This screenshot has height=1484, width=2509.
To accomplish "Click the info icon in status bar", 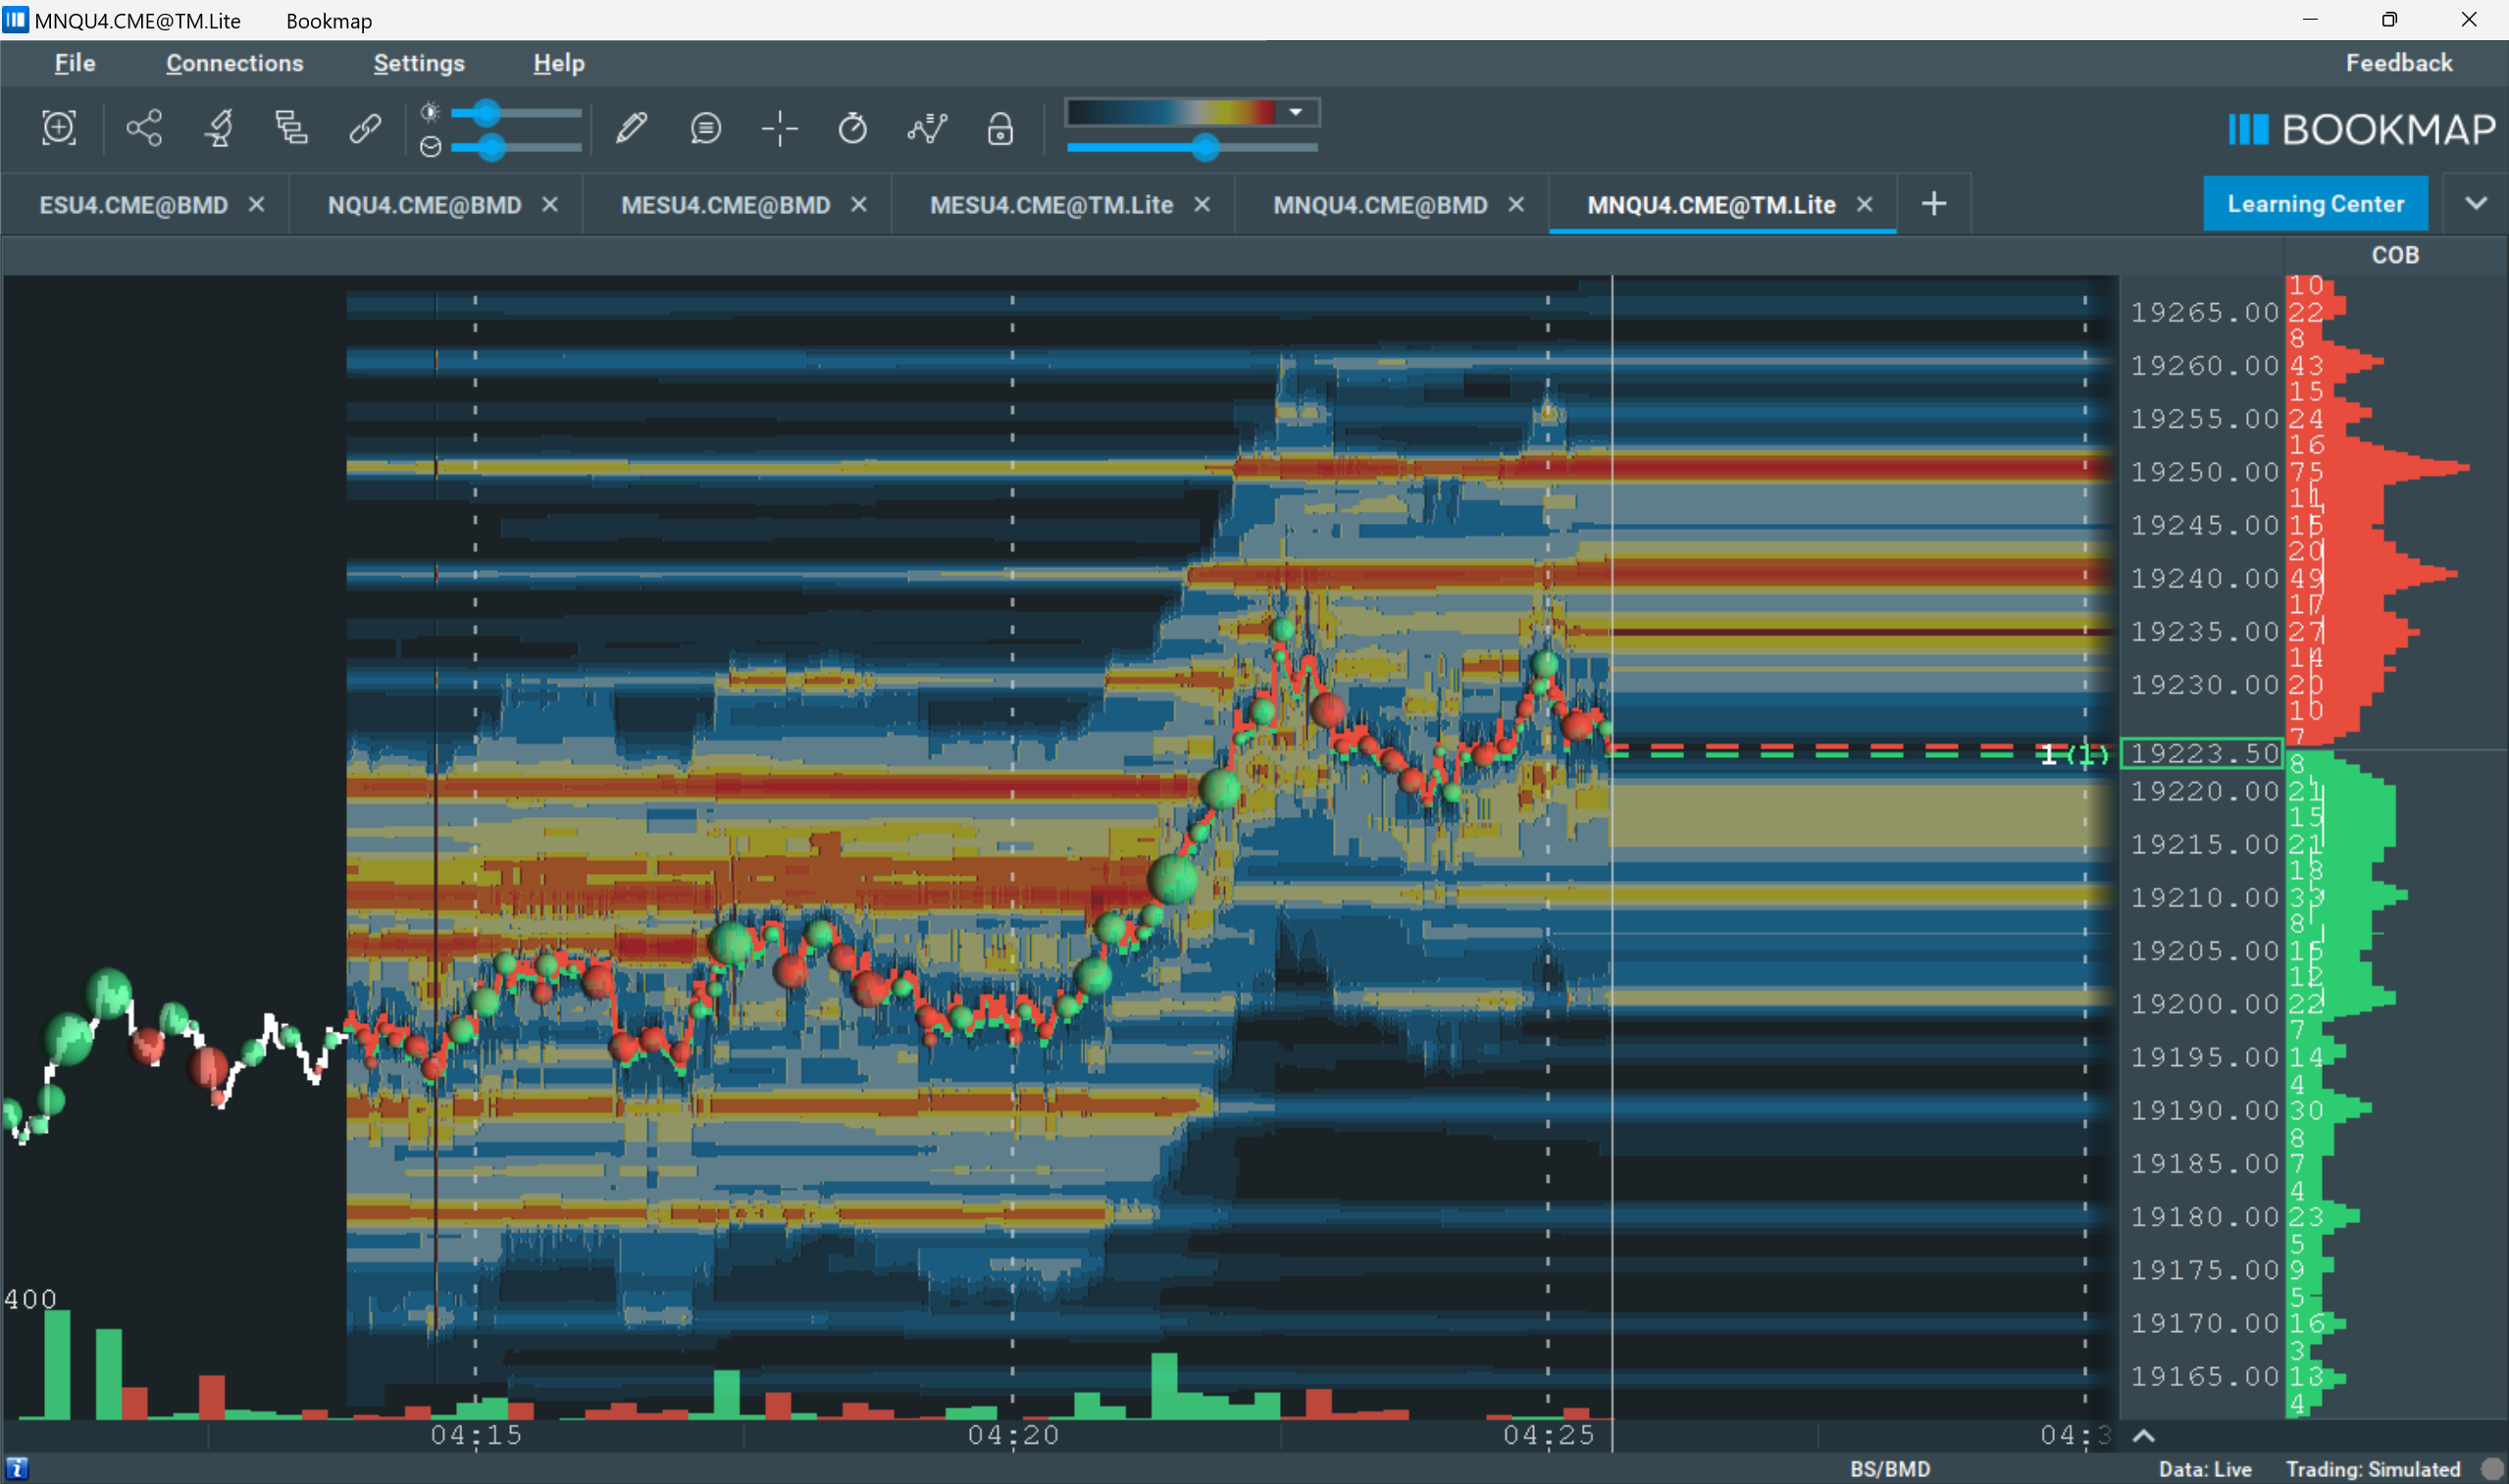I will tap(16, 1468).
